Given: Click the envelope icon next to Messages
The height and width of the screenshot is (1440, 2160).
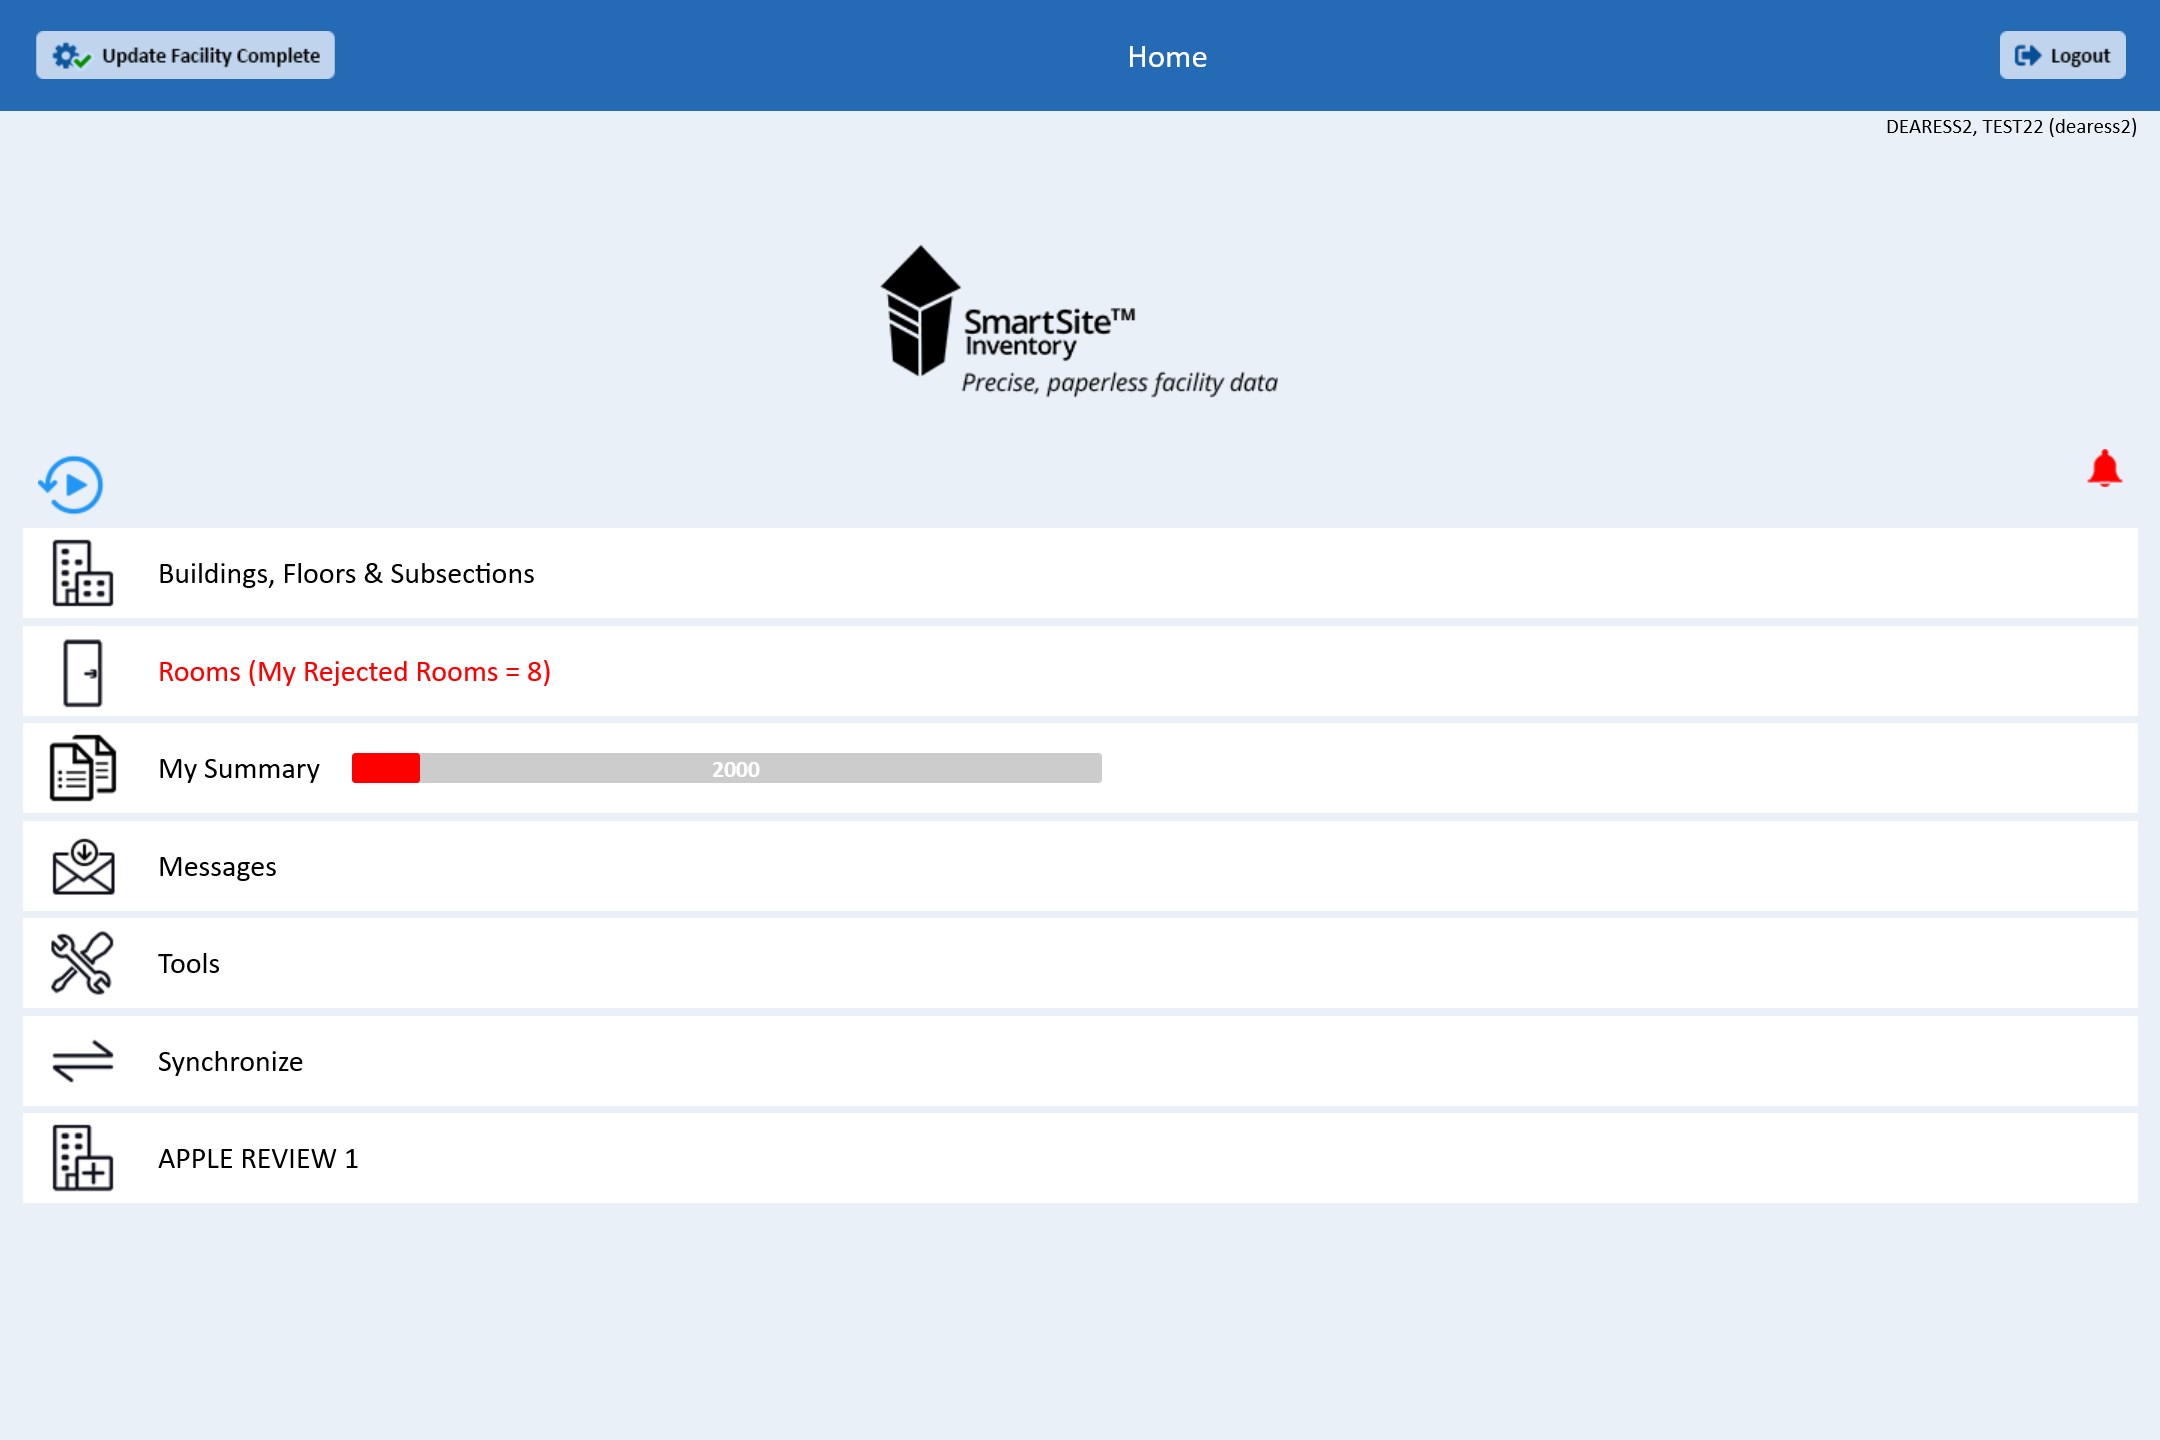Looking at the screenshot, I should coord(82,866).
